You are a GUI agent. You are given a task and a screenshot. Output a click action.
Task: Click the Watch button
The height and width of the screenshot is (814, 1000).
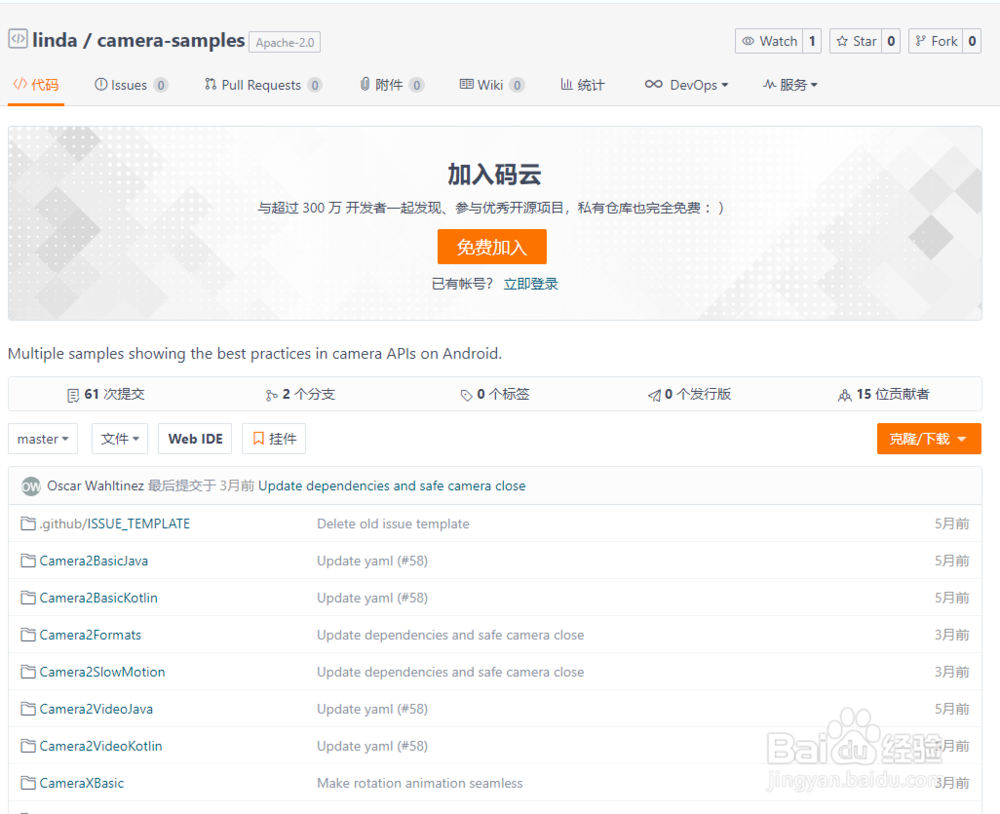click(x=769, y=41)
